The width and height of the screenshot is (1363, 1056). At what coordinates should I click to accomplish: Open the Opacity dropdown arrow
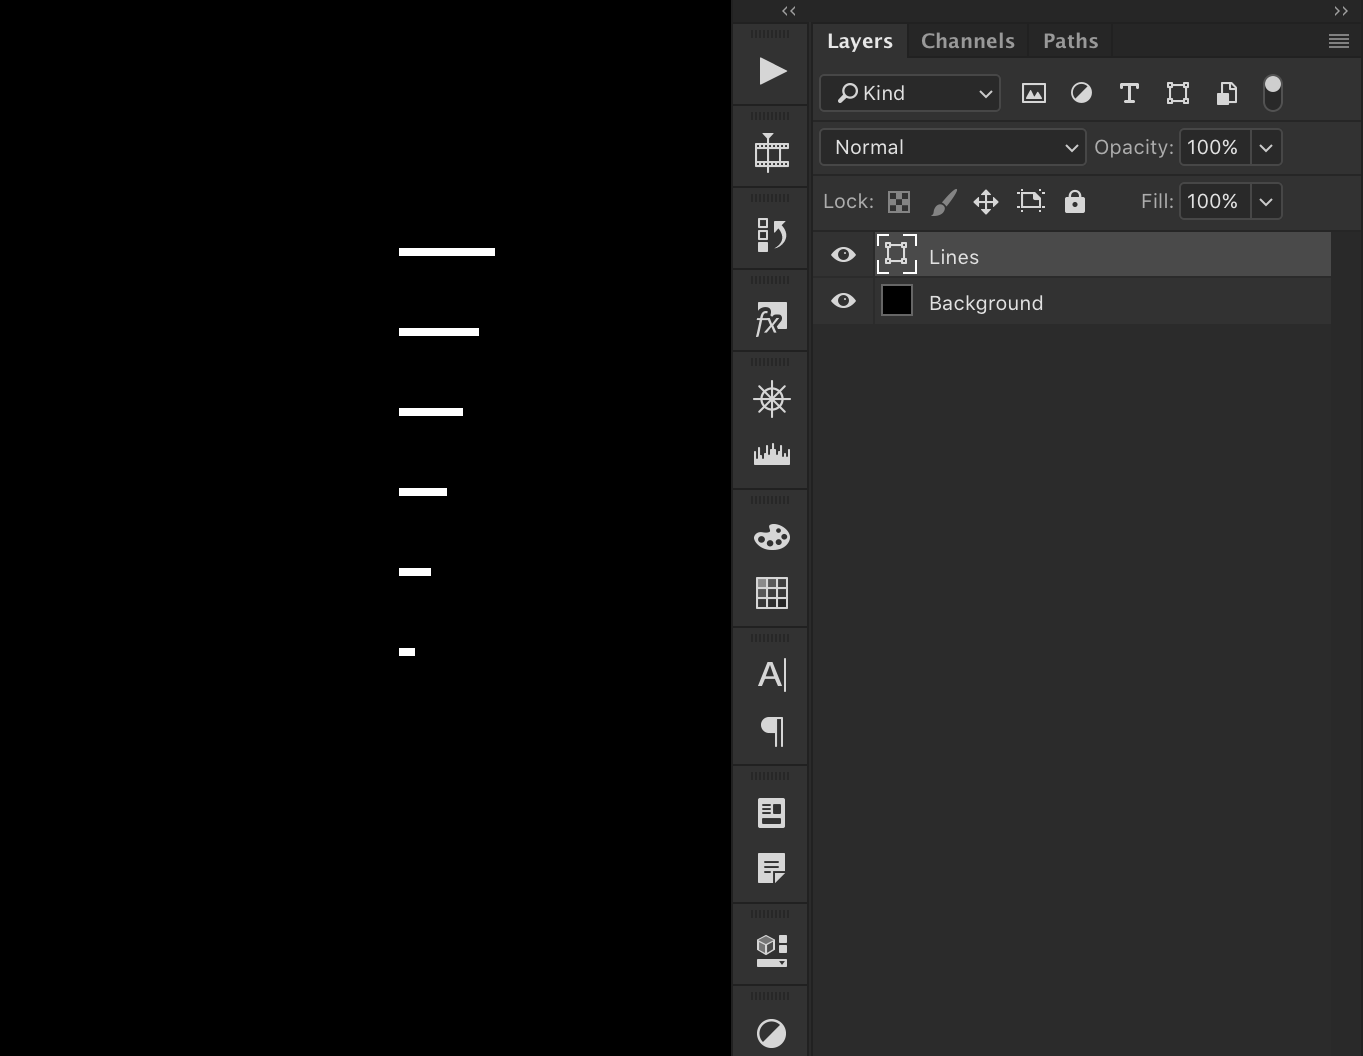point(1265,147)
